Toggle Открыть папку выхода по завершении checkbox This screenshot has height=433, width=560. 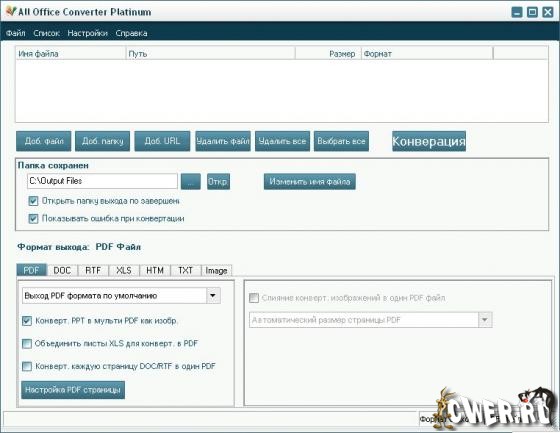(x=33, y=201)
